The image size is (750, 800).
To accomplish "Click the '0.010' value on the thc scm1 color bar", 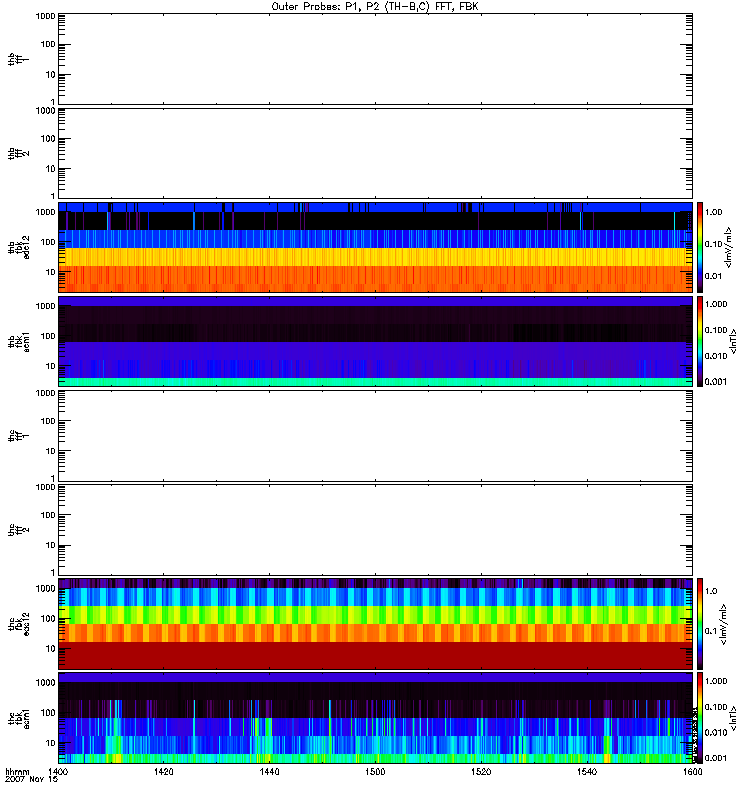I will point(716,733).
